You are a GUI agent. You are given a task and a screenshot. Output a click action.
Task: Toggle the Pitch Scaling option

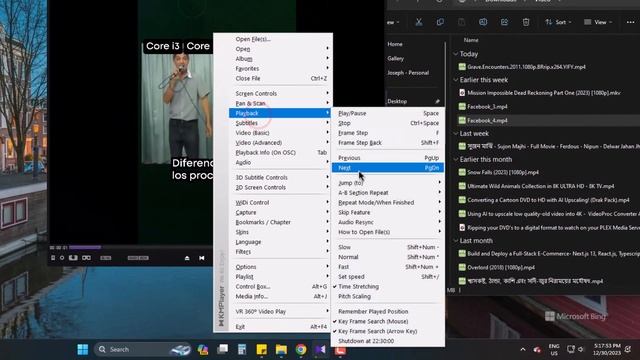point(388,296)
